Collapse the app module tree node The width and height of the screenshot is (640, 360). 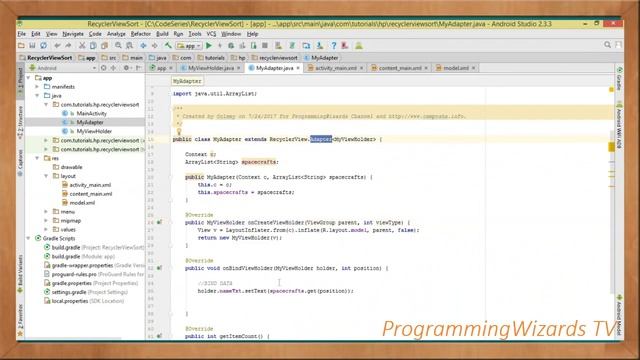point(29,78)
